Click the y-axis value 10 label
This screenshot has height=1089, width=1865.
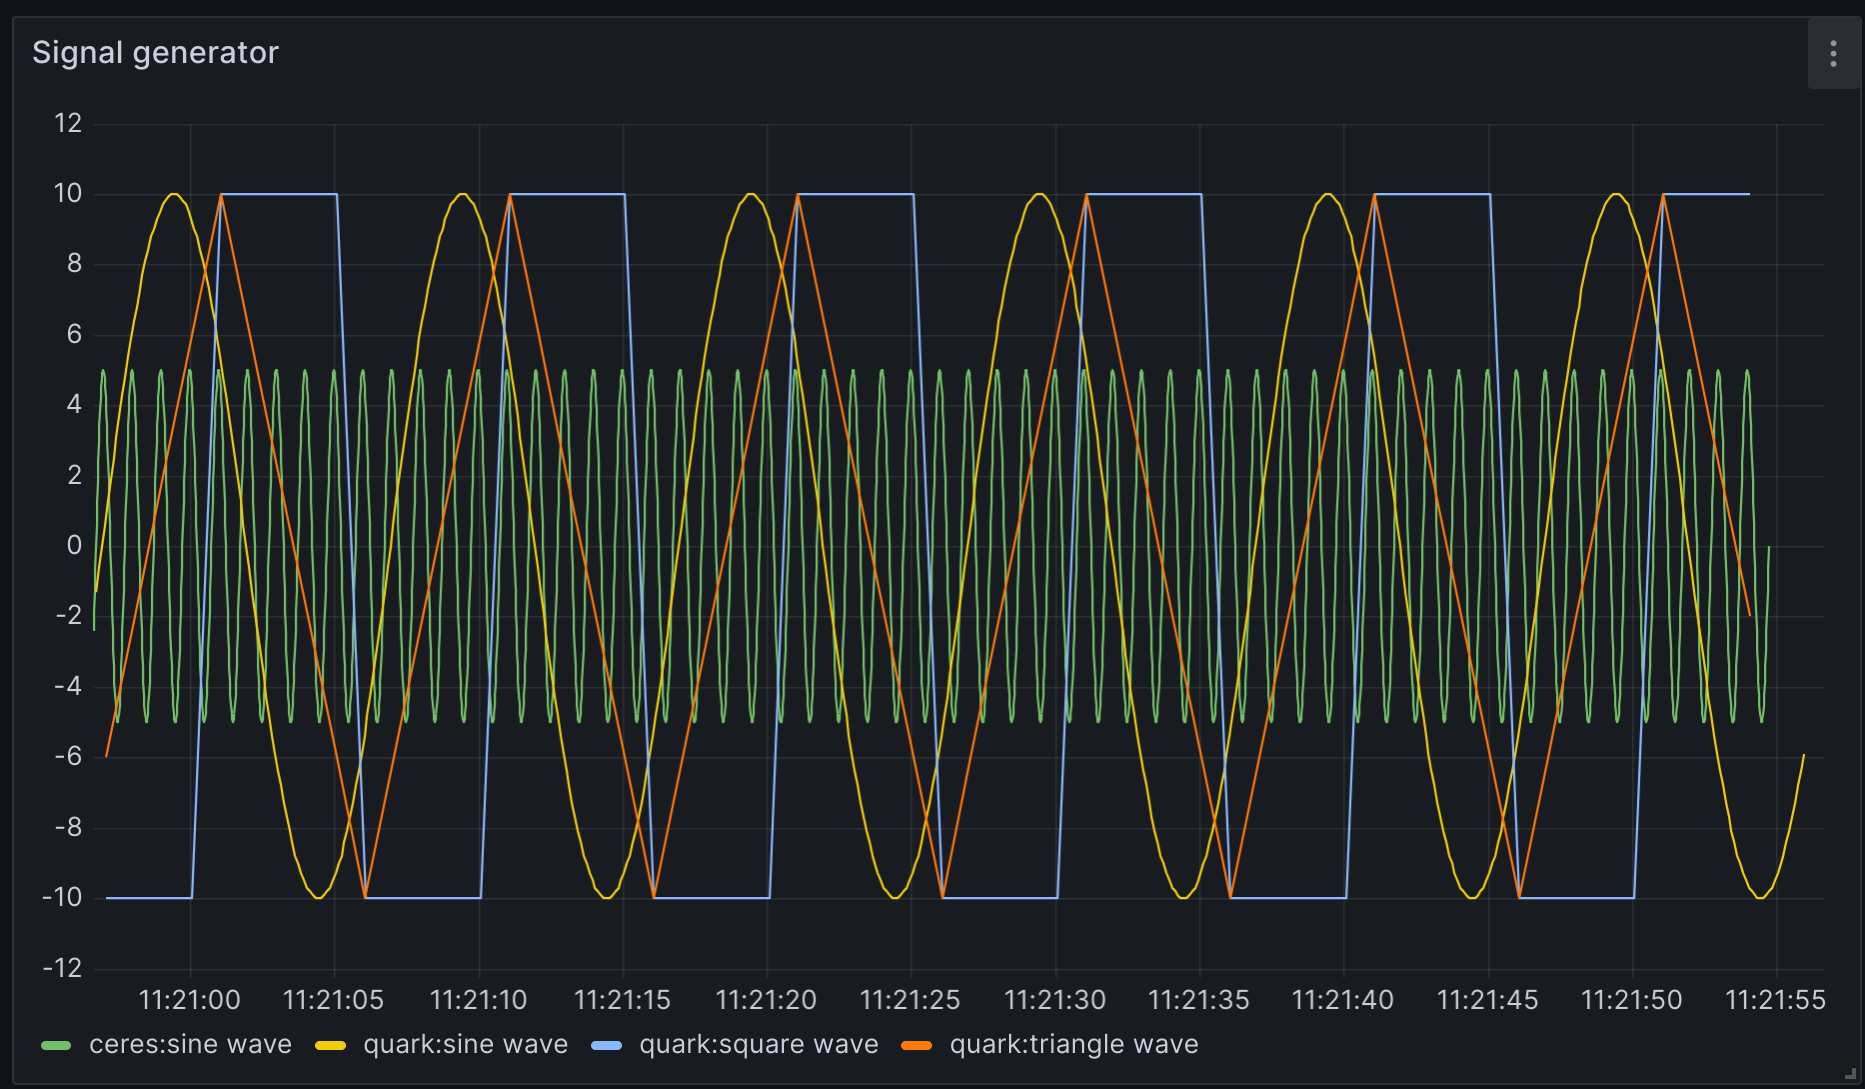pyautogui.click(x=68, y=194)
